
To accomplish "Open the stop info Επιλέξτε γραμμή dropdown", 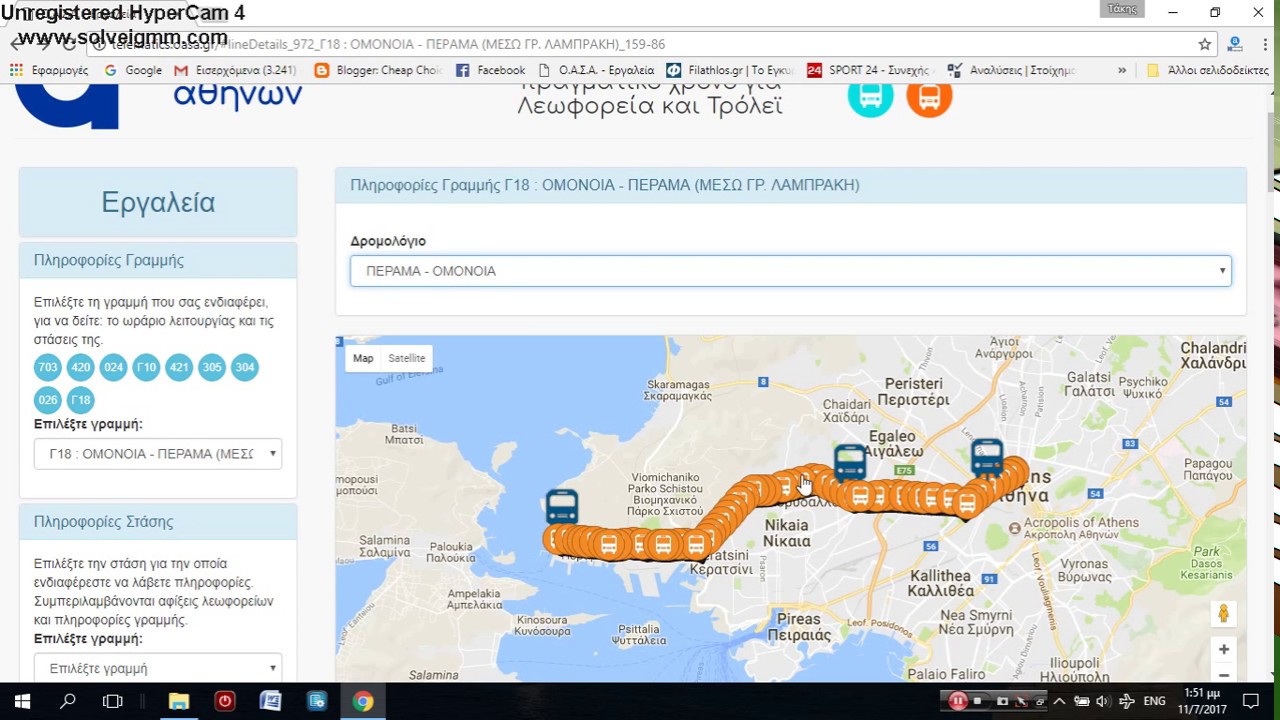I will 158,668.
